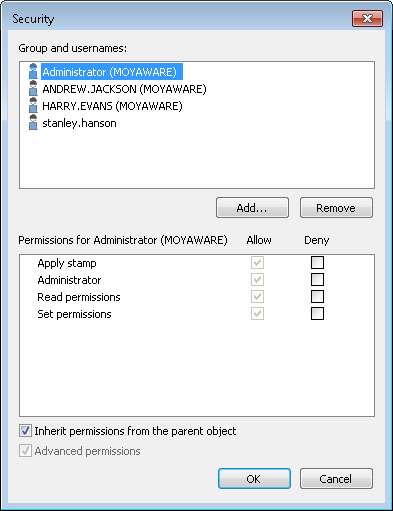Click the Administrator user icon
Image resolution: width=393 pixels, height=511 pixels.
click(33, 72)
